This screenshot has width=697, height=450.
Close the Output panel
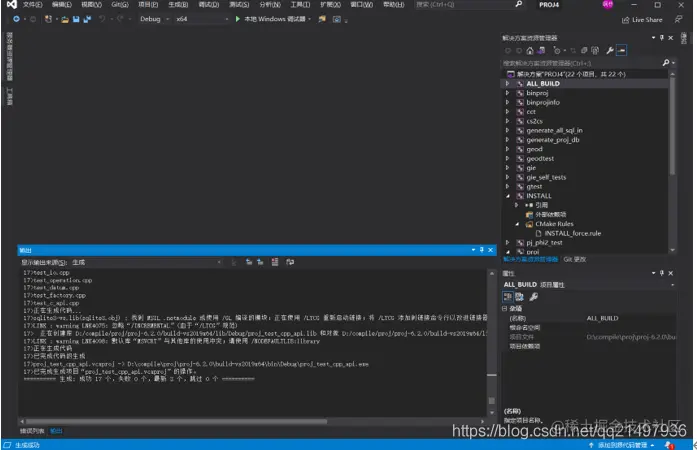(x=490, y=250)
